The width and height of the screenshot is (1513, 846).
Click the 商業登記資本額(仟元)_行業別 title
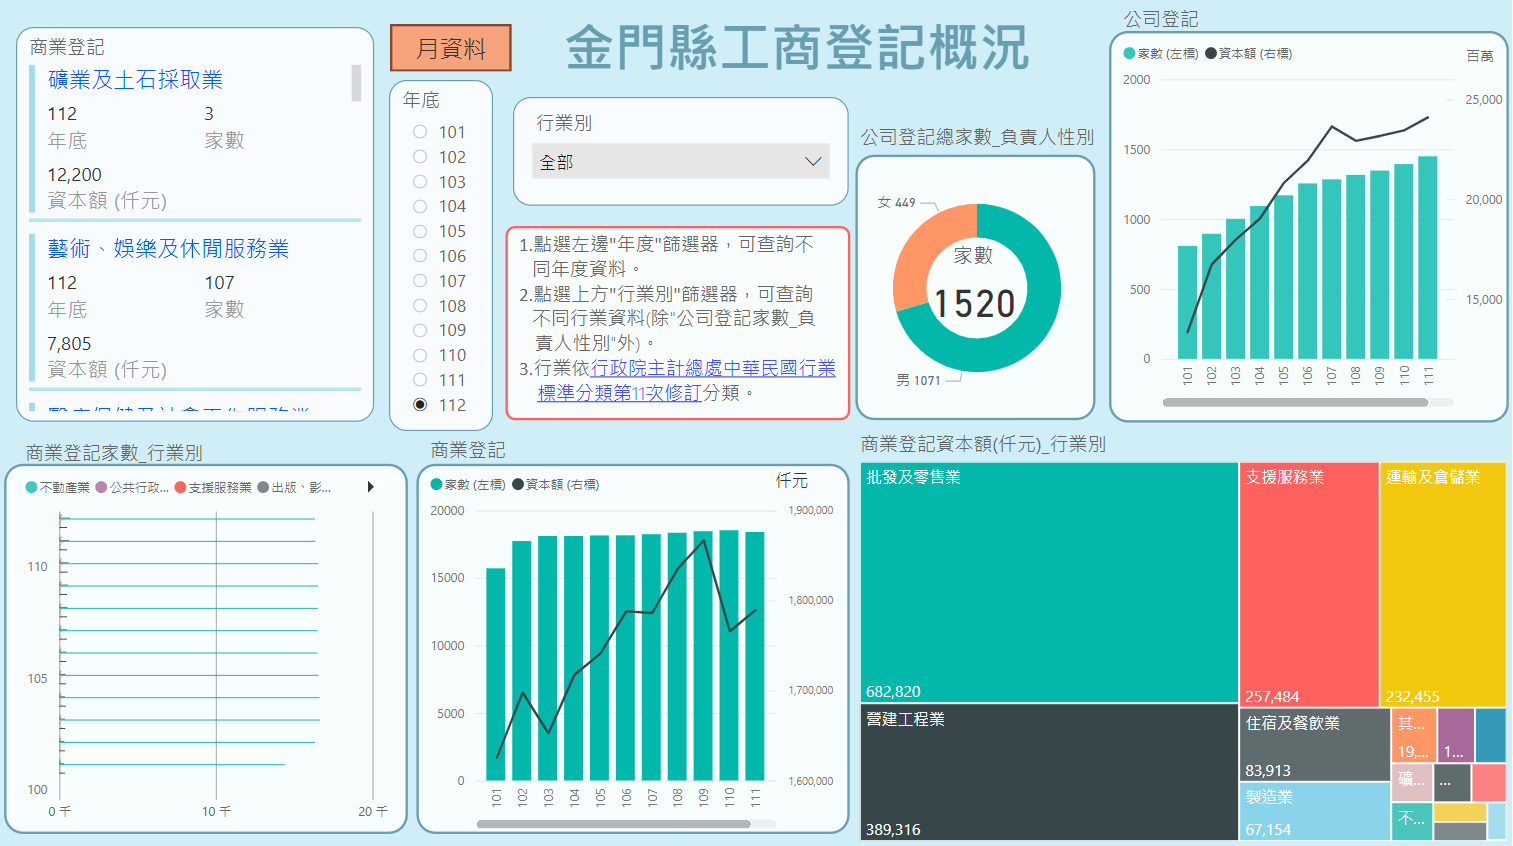[x=983, y=444]
